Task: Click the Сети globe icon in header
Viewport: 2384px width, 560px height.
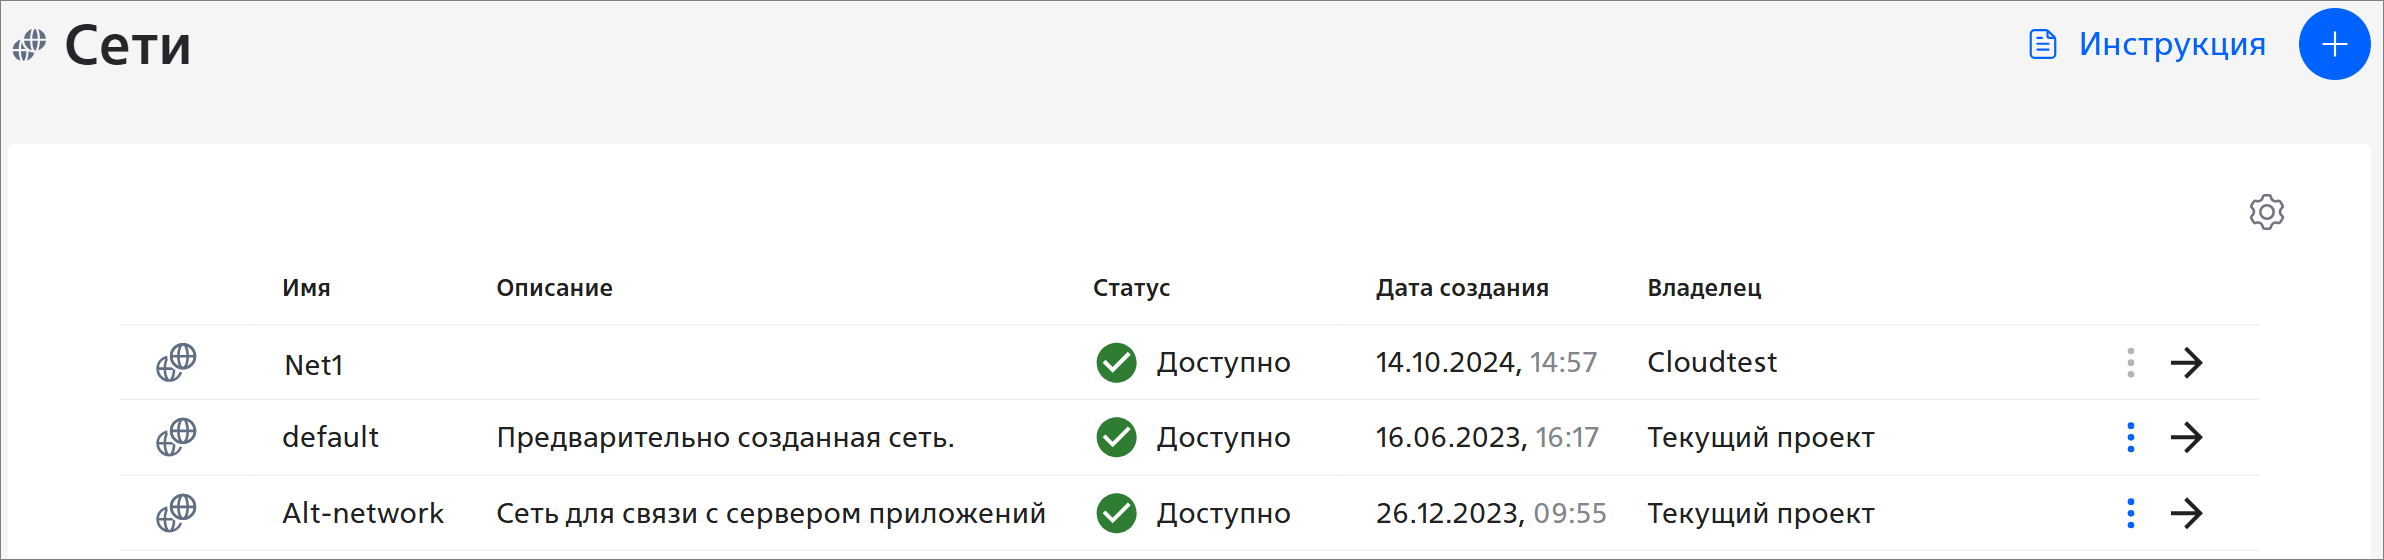Action: click(30, 45)
